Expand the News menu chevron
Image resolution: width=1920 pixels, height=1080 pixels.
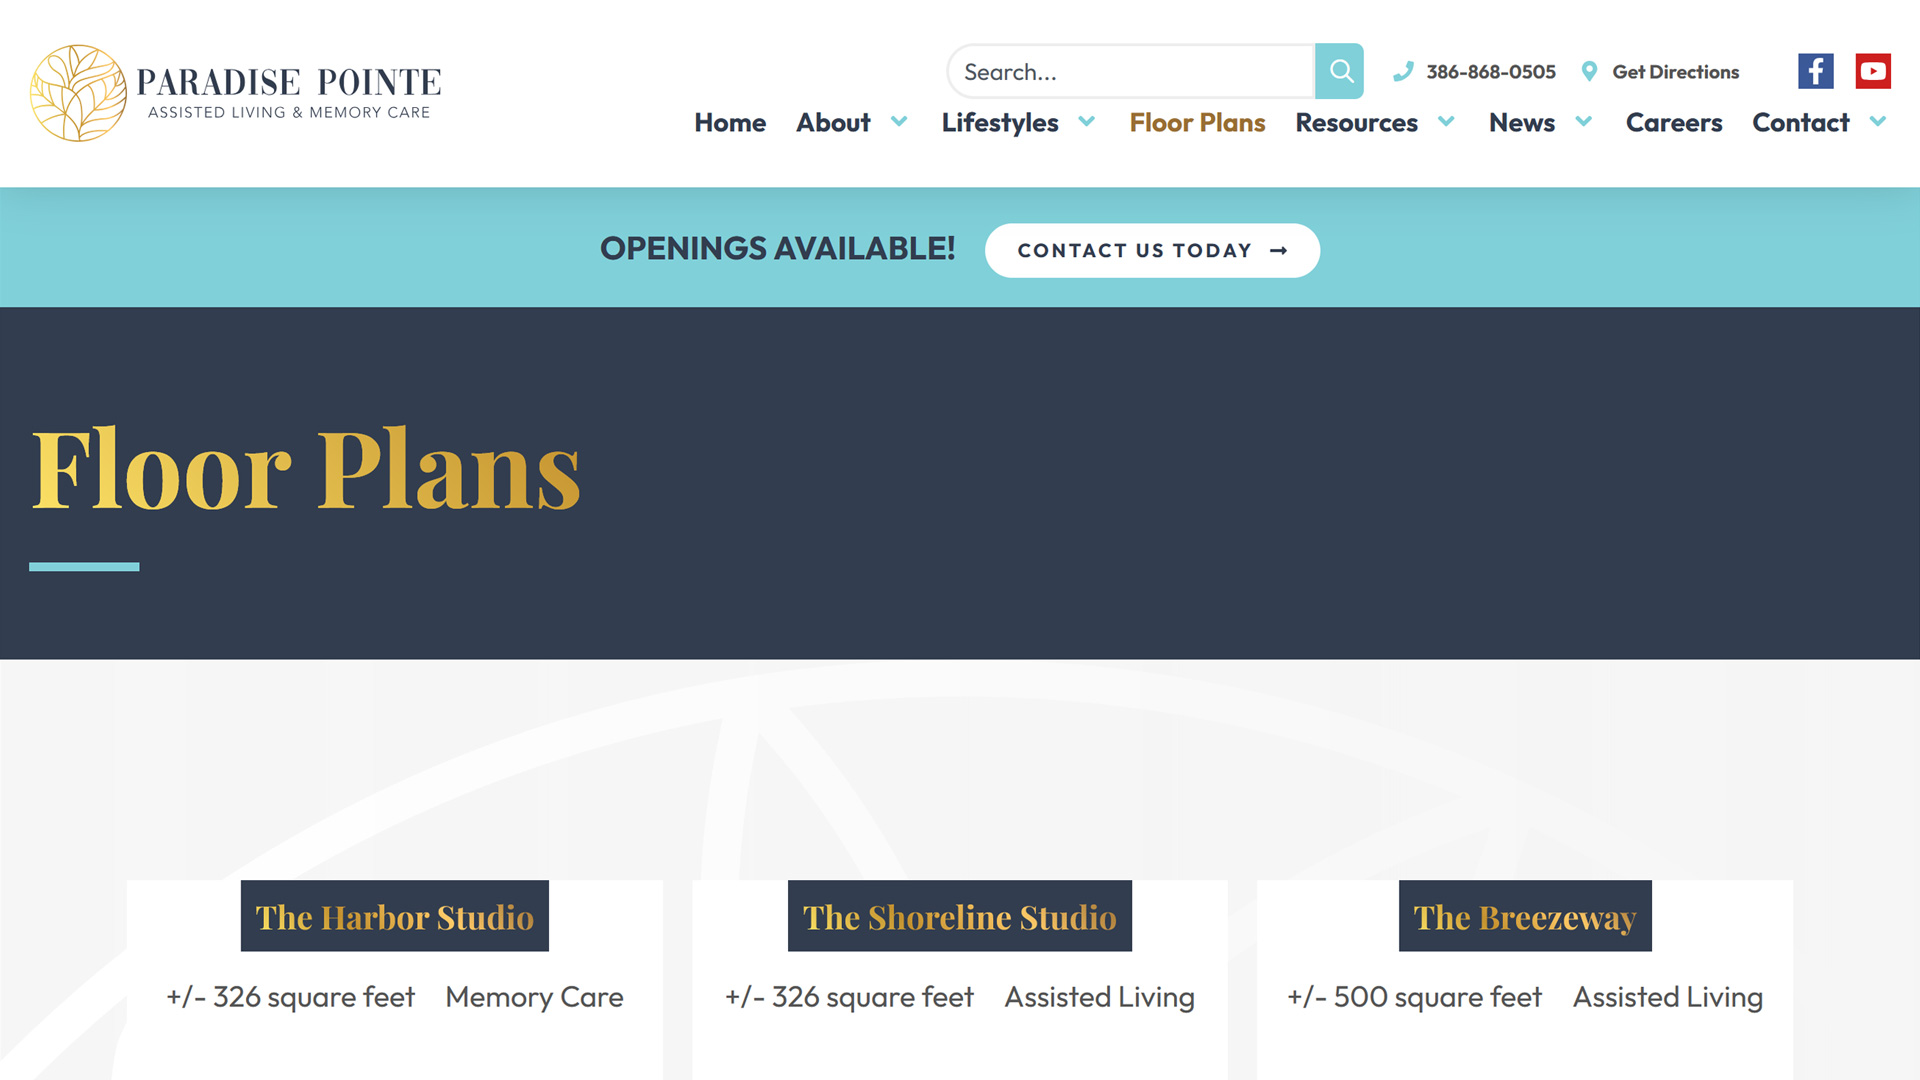[x=1583, y=122]
